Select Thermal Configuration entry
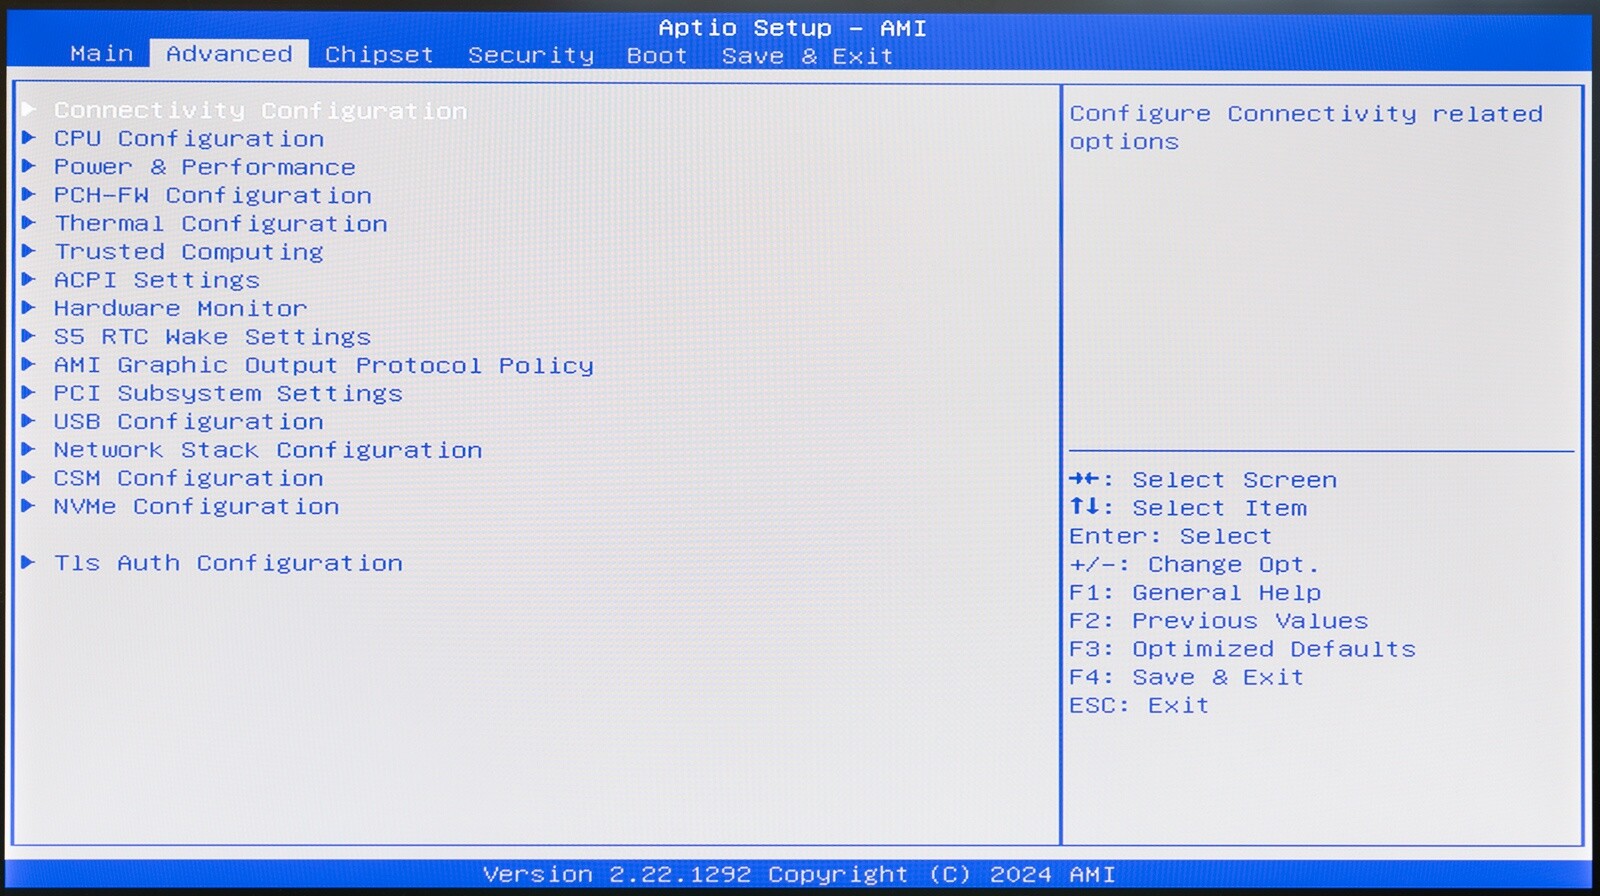The width and height of the screenshot is (1600, 896). click(x=221, y=223)
